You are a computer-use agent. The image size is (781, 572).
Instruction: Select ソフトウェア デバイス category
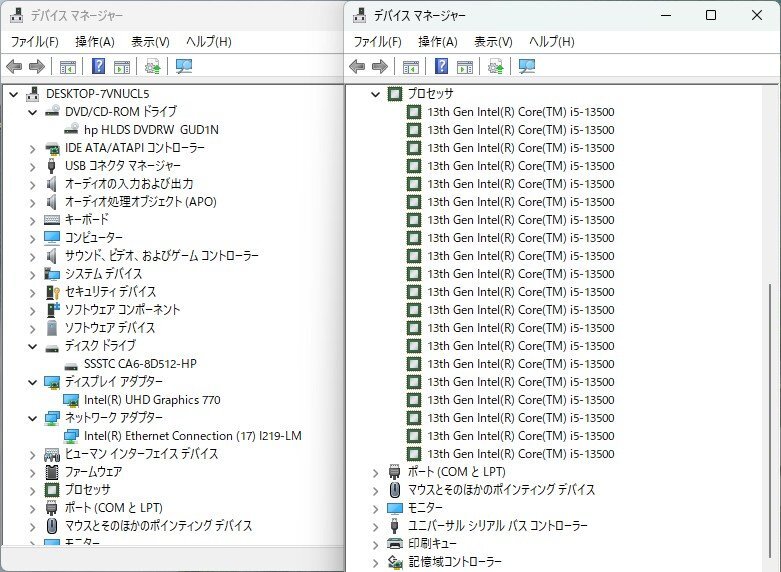click(x=110, y=327)
